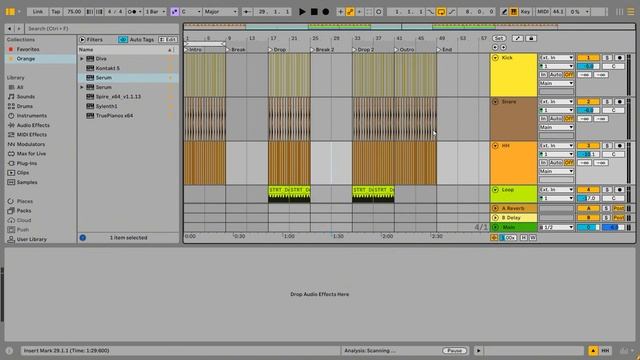
Task: Open Samples category
Action: (x=27, y=182)
